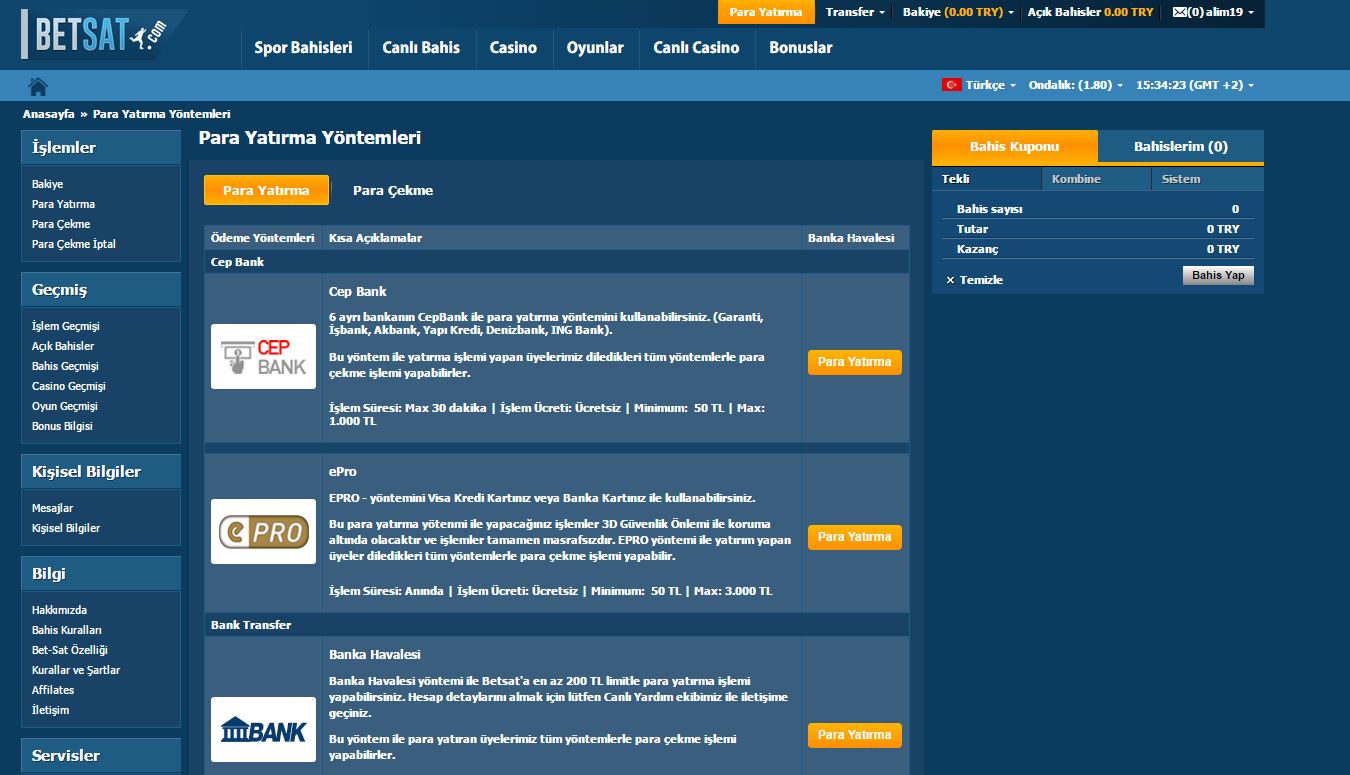Screen dimensions: 1350x775
Task: Open Bahis Geçmişi link
Action: (x=65, y=366)
